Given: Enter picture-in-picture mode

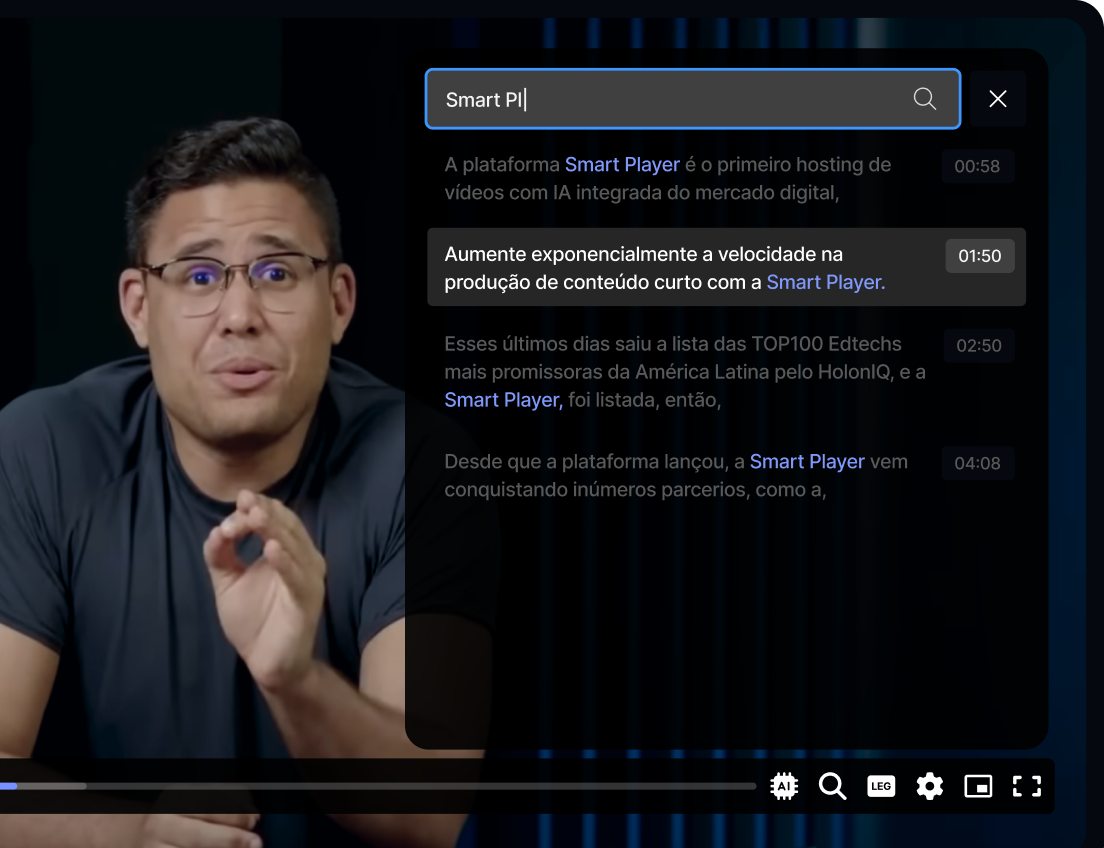Looking at the screenshot, I should (978, 786).
